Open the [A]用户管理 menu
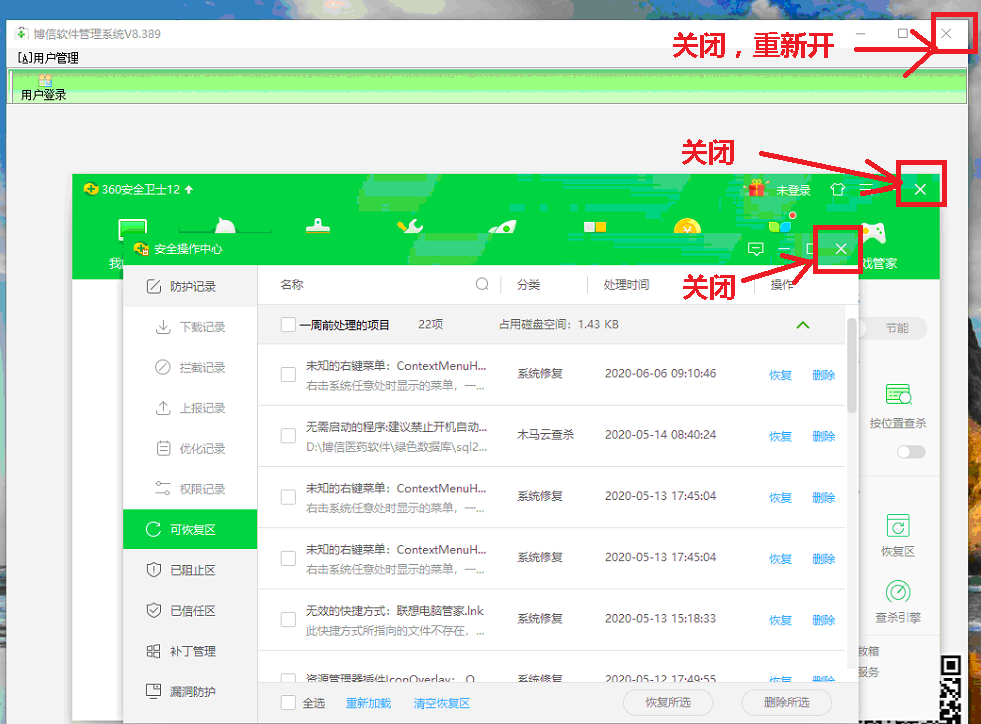 pos(48,58)
